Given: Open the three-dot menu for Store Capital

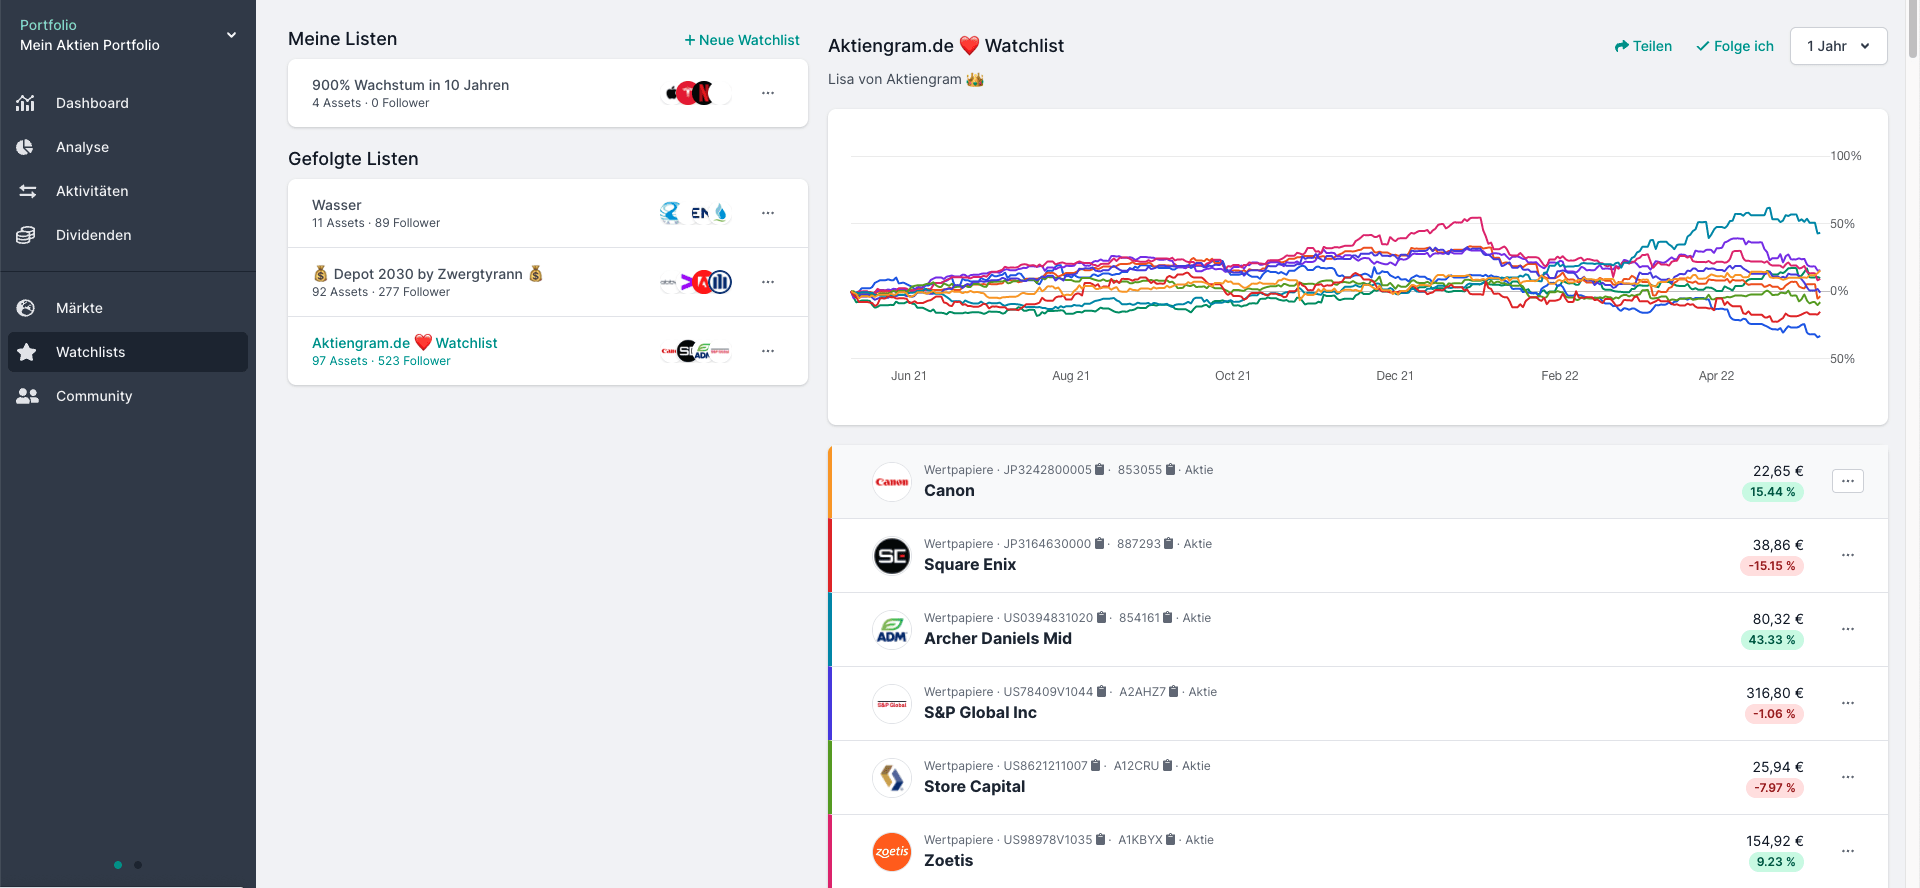Looking at the screenshot, I should pos(1848,777).
